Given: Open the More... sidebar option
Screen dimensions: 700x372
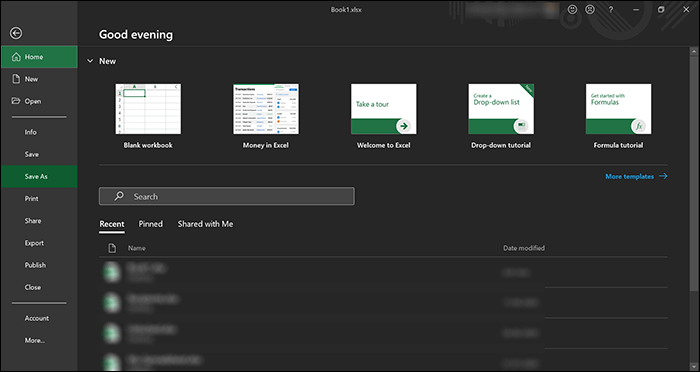Looking at the screenshot, I should (35, 340).
